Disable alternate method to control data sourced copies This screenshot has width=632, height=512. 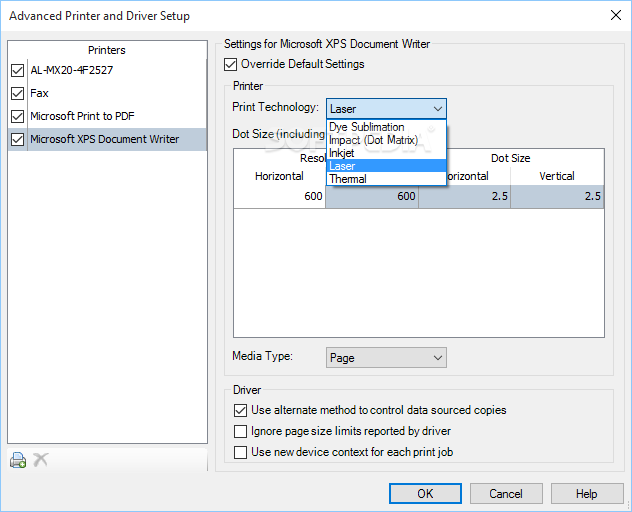tap(240, 410)
